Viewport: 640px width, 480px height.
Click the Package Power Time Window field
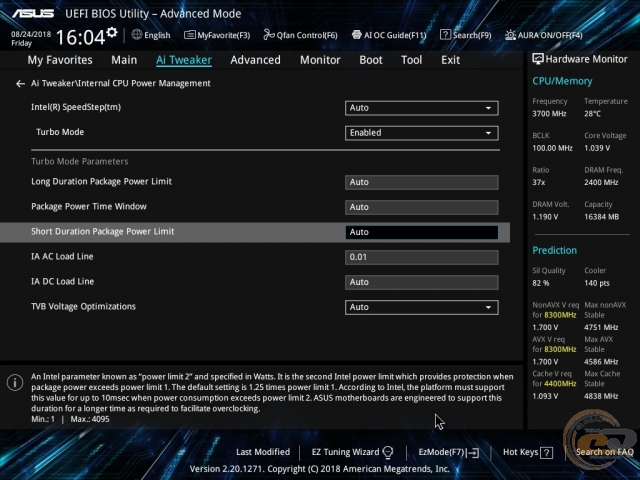[x=422, y=207]
